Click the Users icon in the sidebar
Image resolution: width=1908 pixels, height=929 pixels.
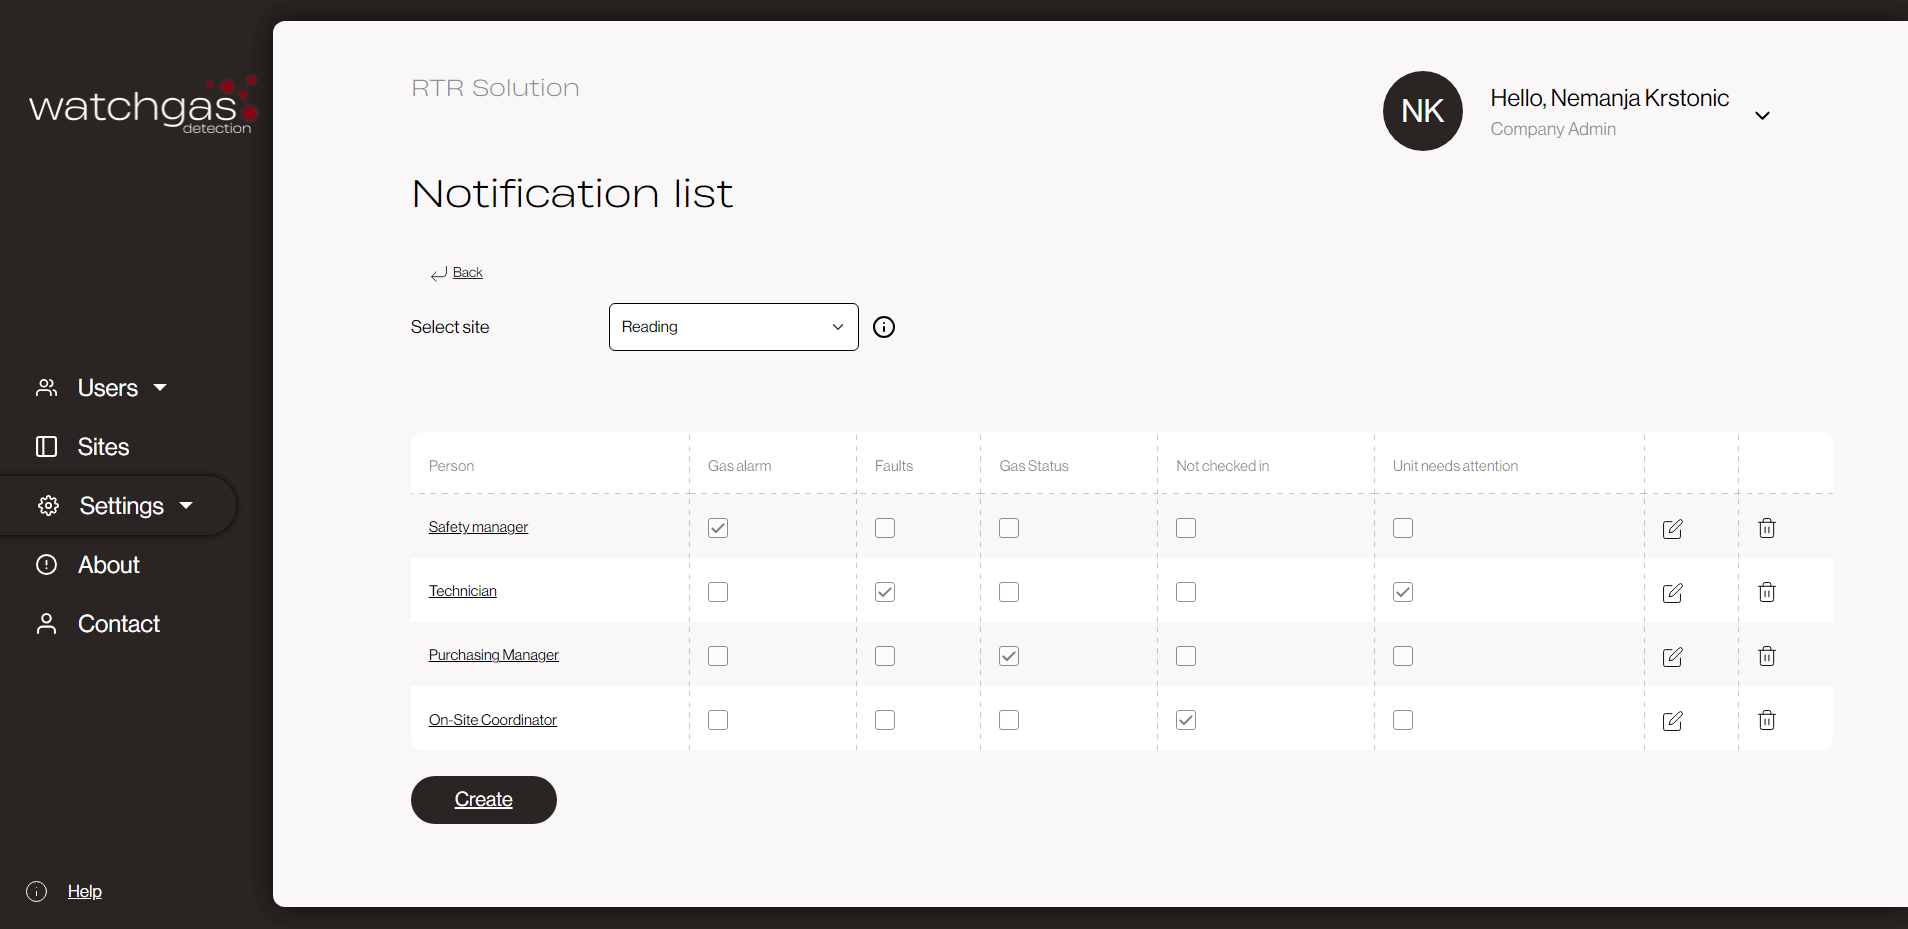pyautogui.click(x=47, y=387)
